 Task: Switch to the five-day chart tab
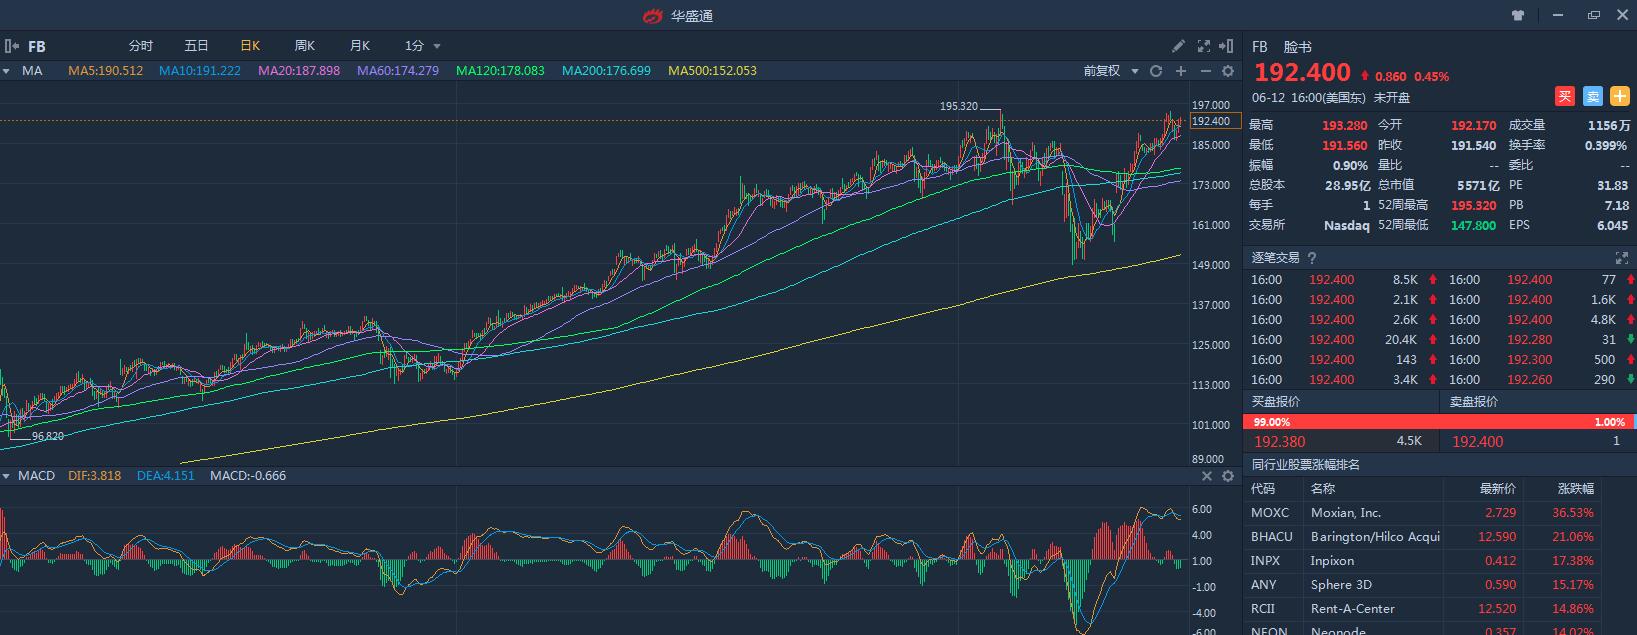point(196,46)
